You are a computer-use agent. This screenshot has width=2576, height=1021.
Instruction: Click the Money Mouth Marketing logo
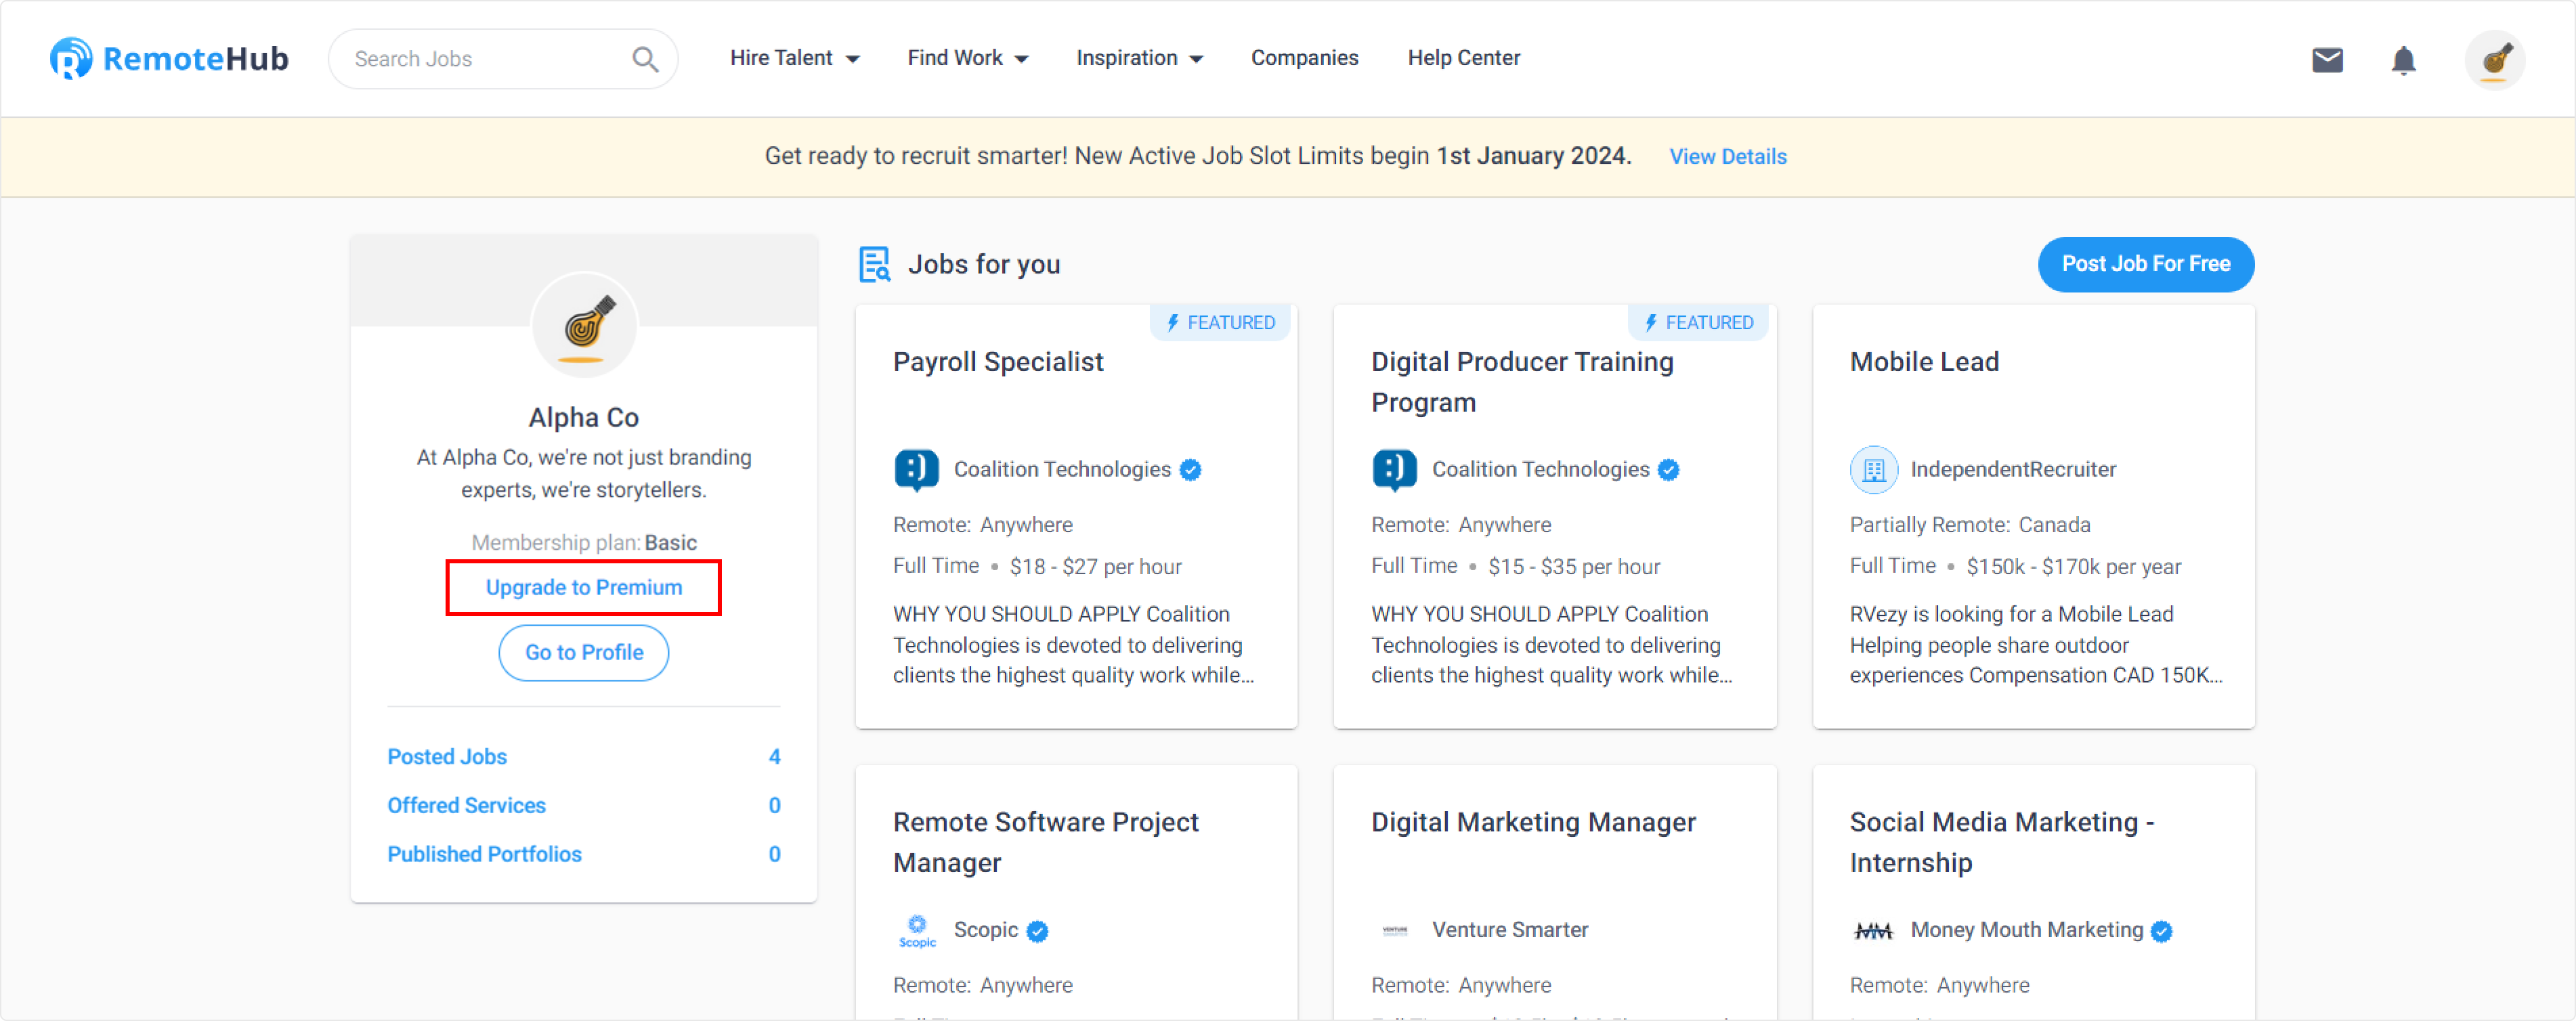1873,930
